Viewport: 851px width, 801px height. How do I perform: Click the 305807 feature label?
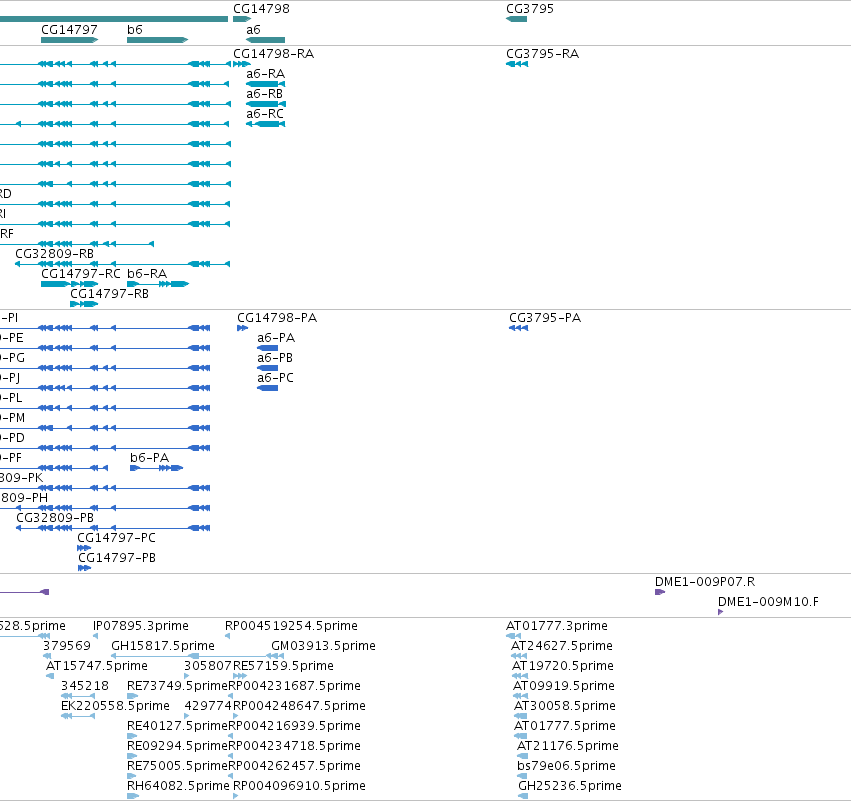tap(208, 666)
